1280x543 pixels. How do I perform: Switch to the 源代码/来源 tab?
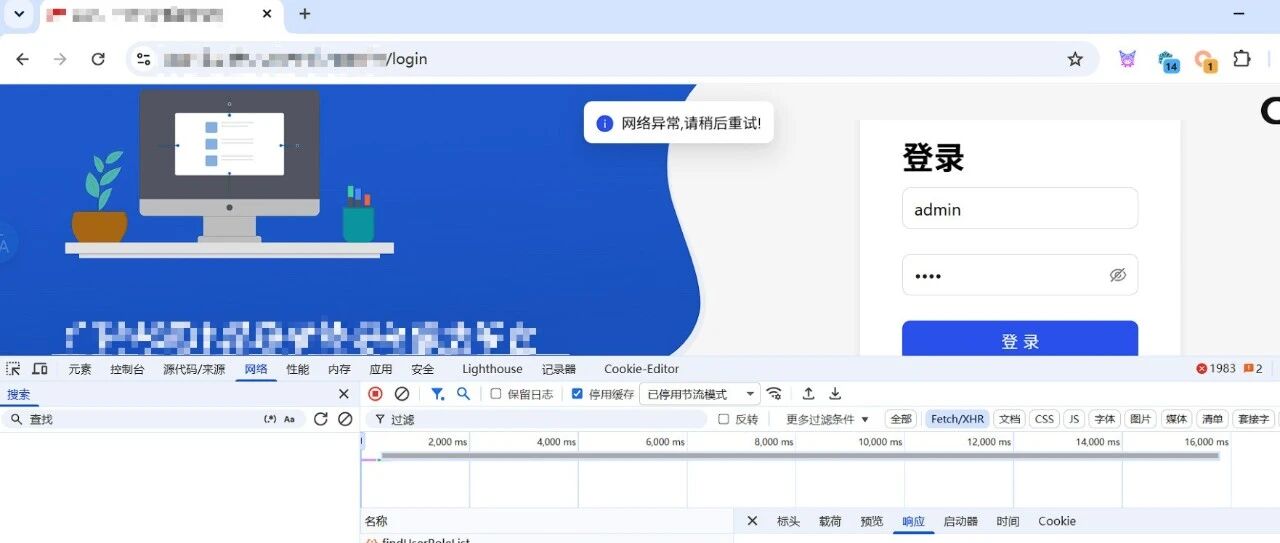pos(194,369)
